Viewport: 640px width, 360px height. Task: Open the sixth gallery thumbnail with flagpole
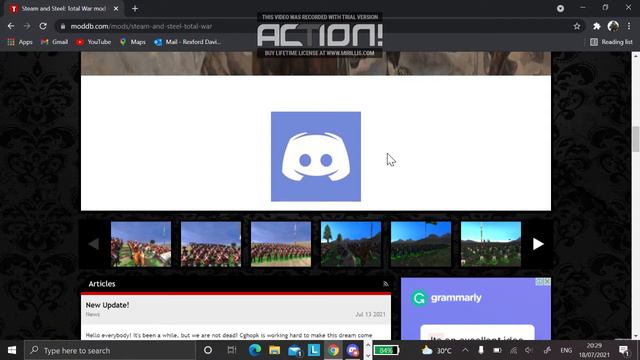(491, 244)
